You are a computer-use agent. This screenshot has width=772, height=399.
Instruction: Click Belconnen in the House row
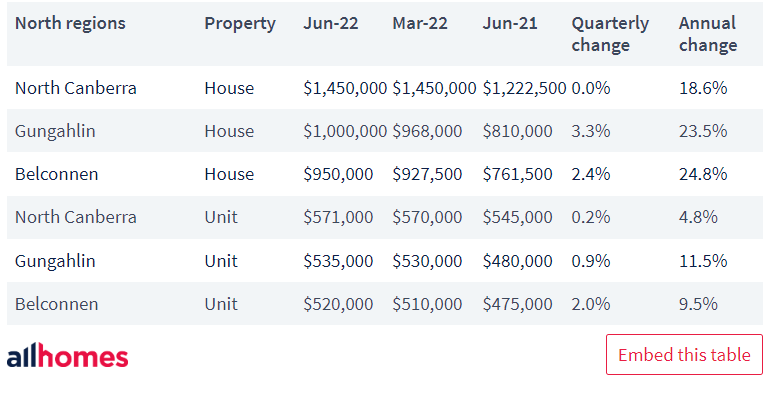pos(57,174)
